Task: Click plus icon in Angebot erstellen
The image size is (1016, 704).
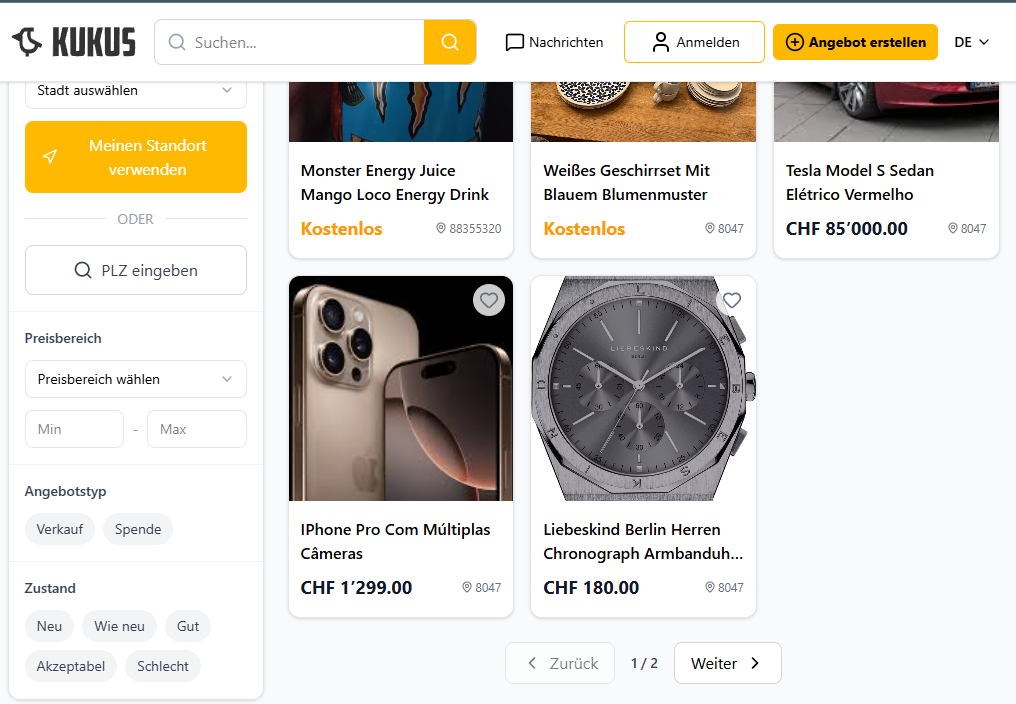Action: tap(795, 42)
